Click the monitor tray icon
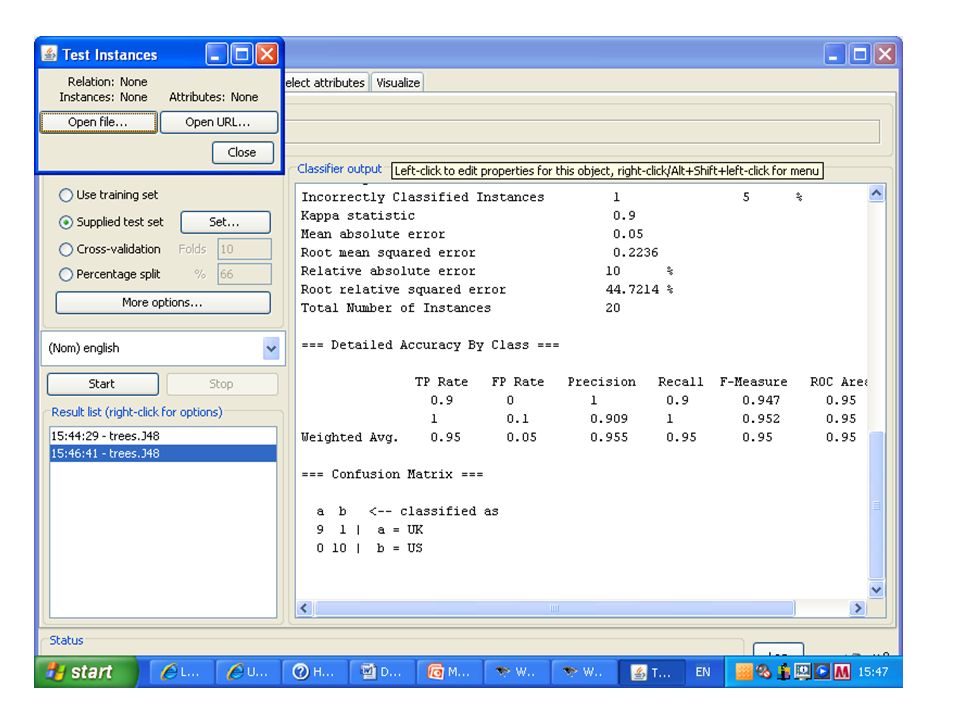 pos(803,672)
